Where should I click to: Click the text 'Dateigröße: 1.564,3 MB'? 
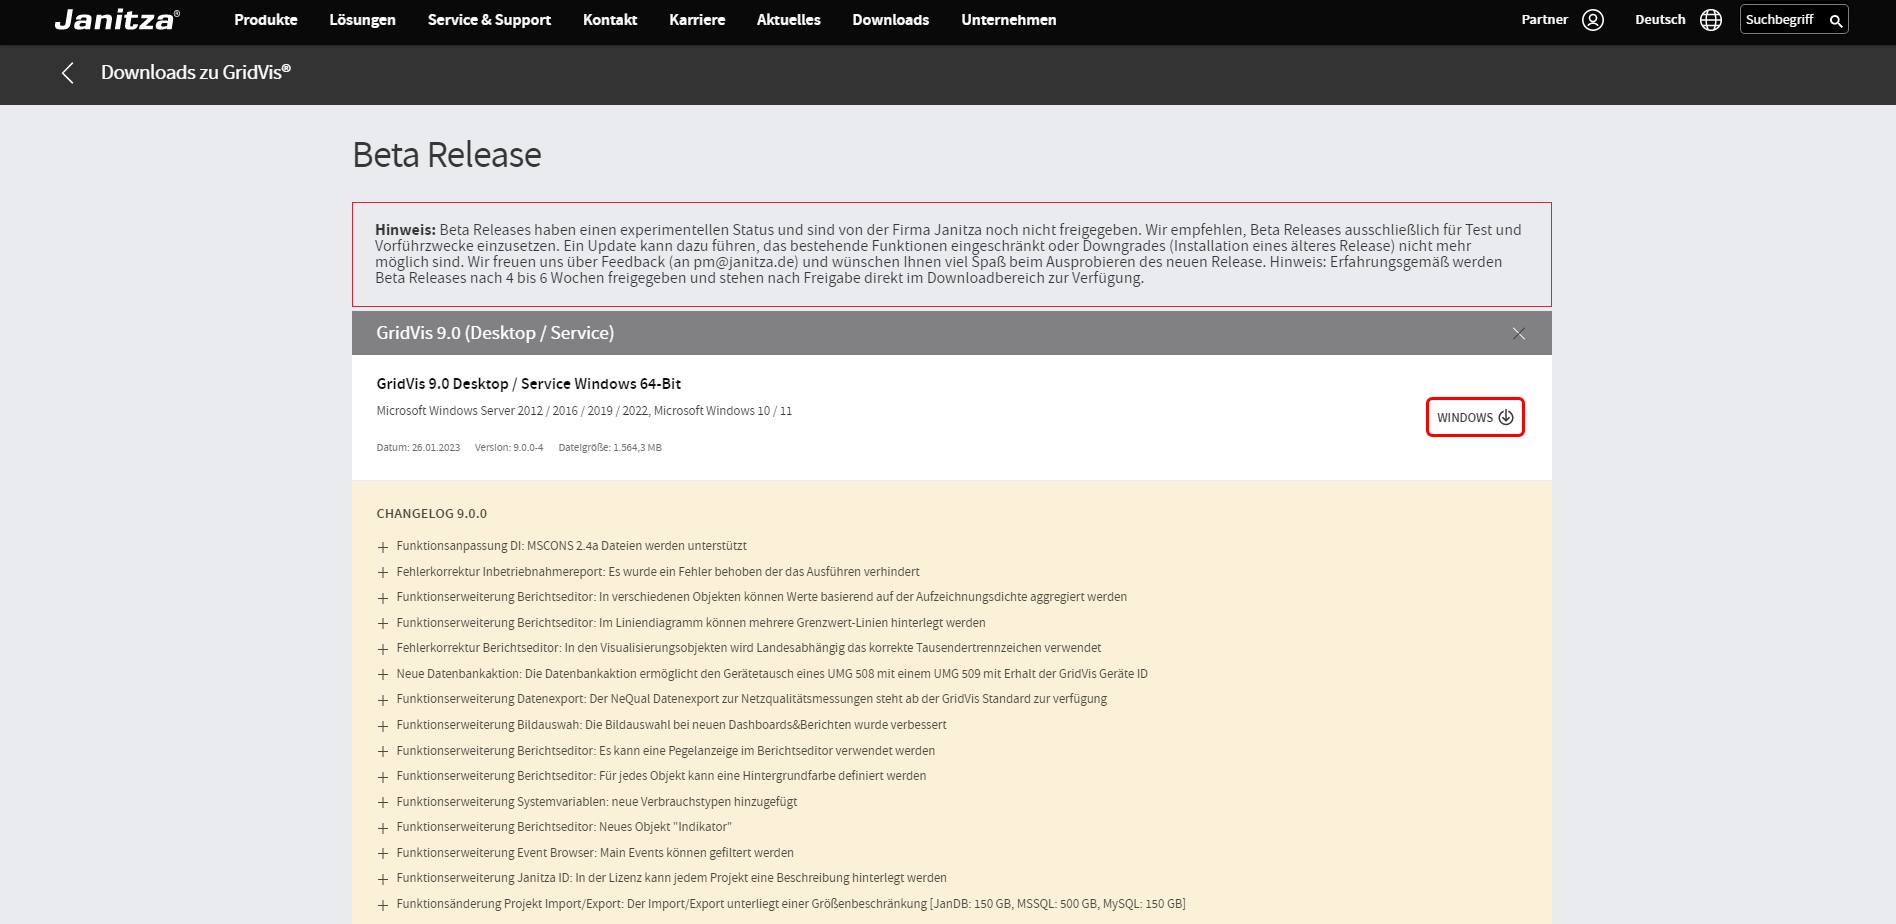[x=610, y=448]
